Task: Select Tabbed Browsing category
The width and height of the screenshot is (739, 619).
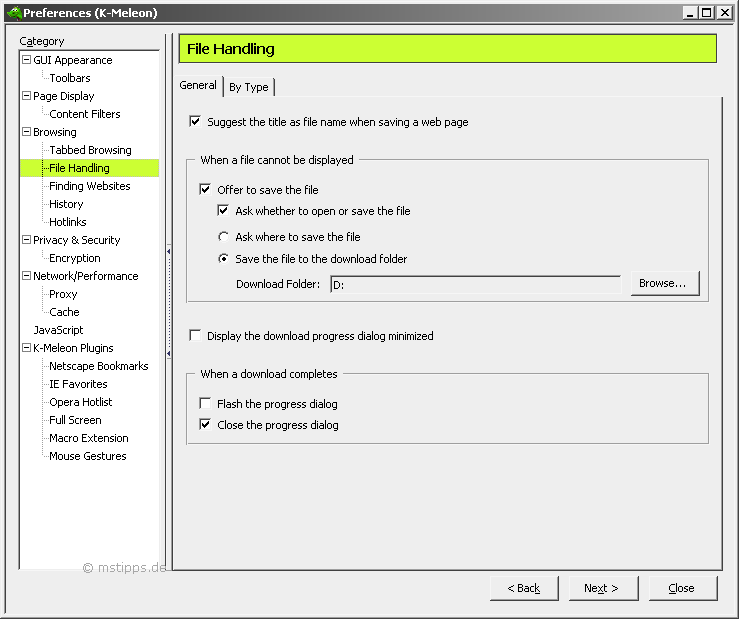Action: tap(90, 150)
